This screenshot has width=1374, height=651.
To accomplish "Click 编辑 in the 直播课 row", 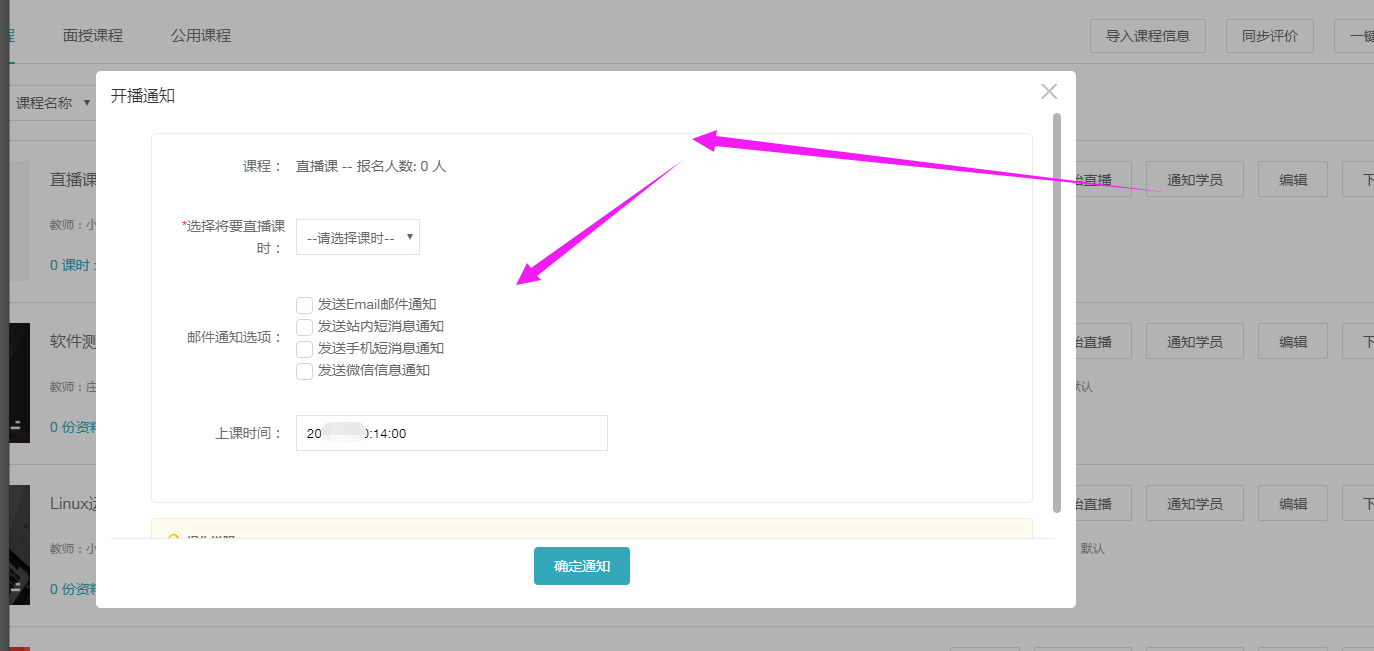I will (1292, 180).
